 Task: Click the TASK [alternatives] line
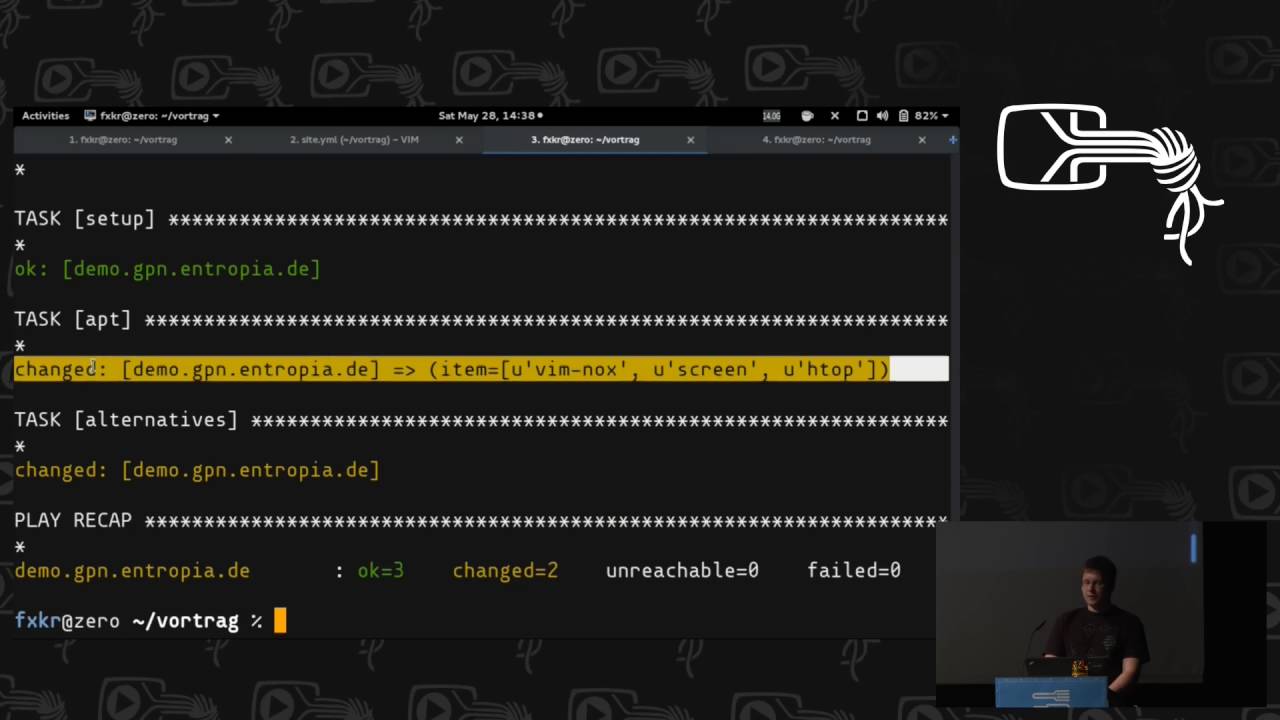481,420
